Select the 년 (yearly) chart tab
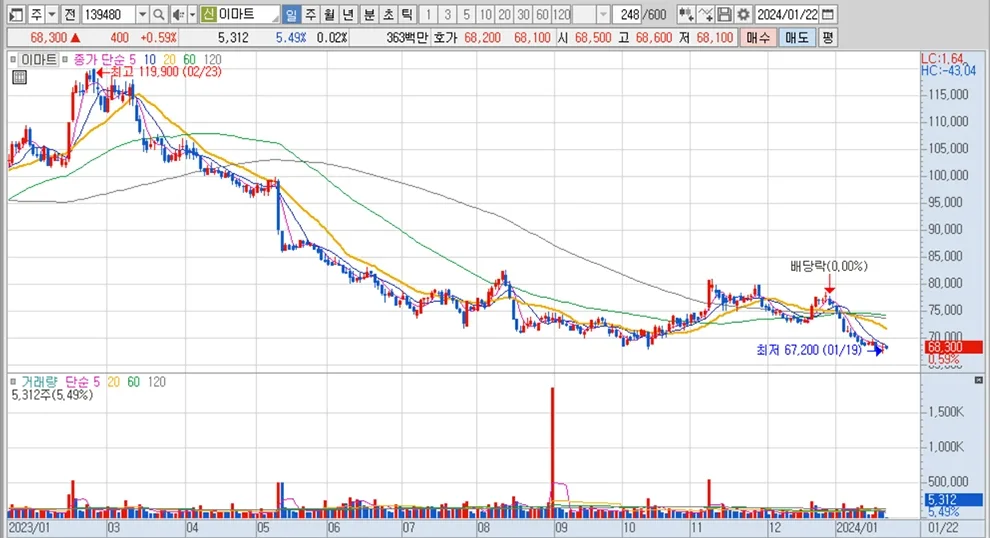 point(346,15)
